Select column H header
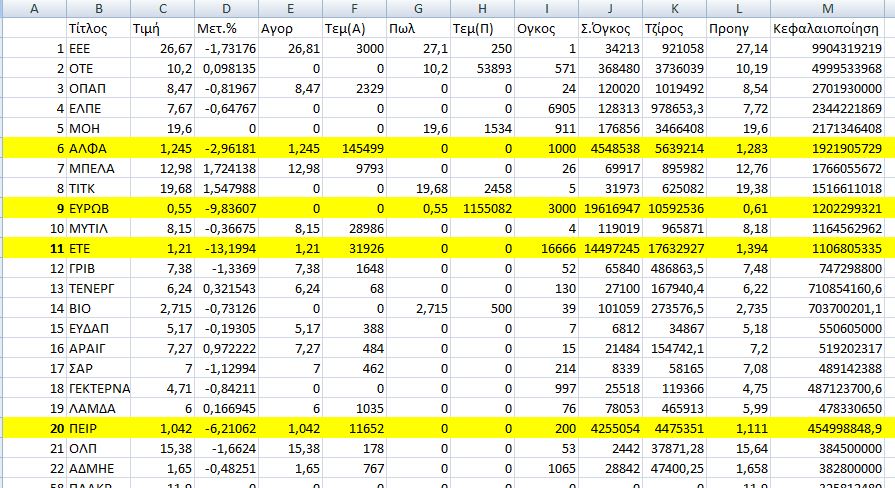895x488 pixels. point(482,9)
